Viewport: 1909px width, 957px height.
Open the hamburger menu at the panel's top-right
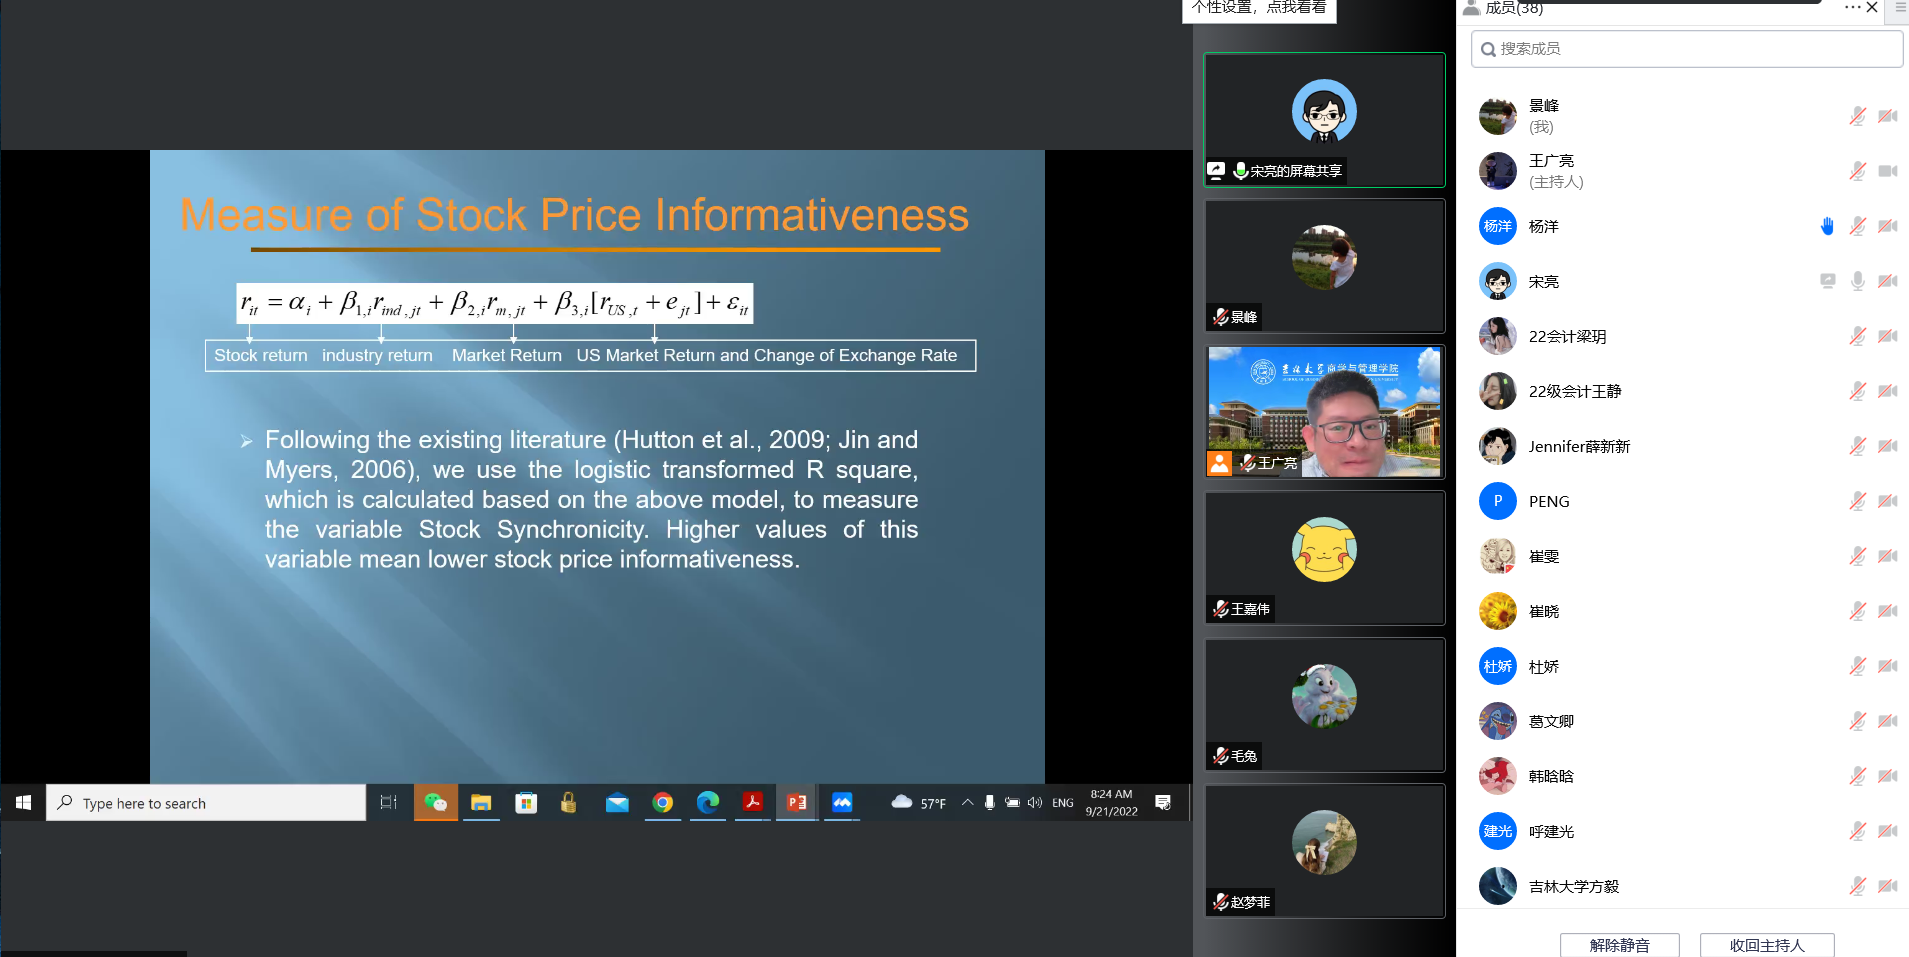1900,7
